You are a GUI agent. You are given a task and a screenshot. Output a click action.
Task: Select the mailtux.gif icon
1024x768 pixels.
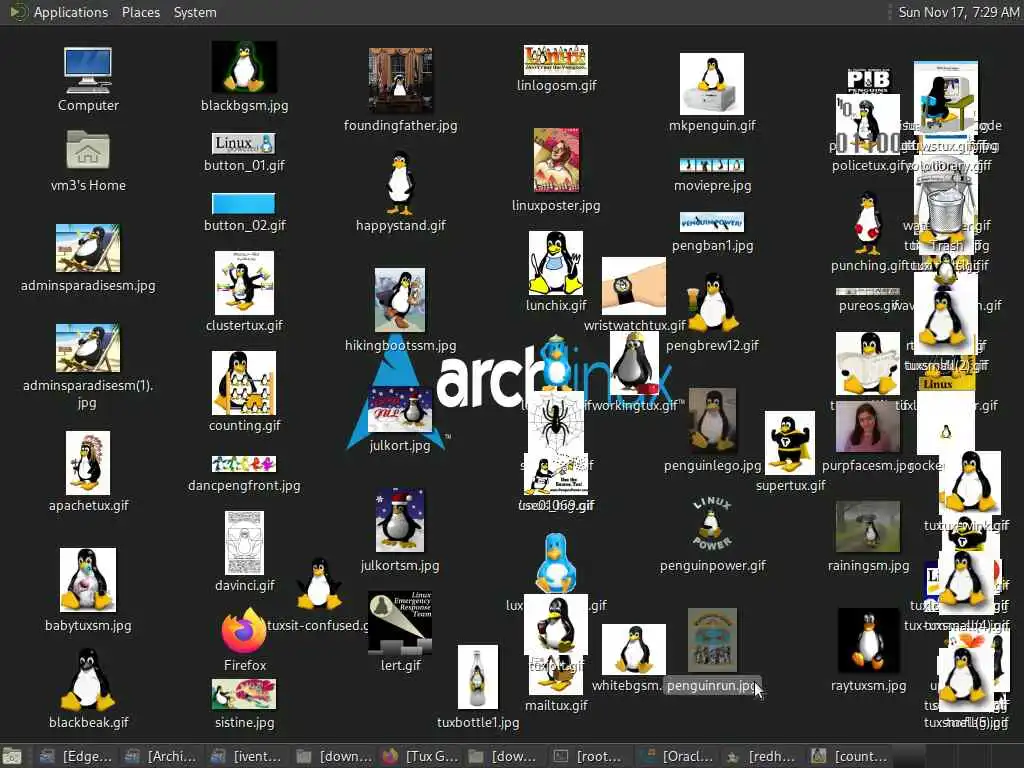(x=556, y=678)
